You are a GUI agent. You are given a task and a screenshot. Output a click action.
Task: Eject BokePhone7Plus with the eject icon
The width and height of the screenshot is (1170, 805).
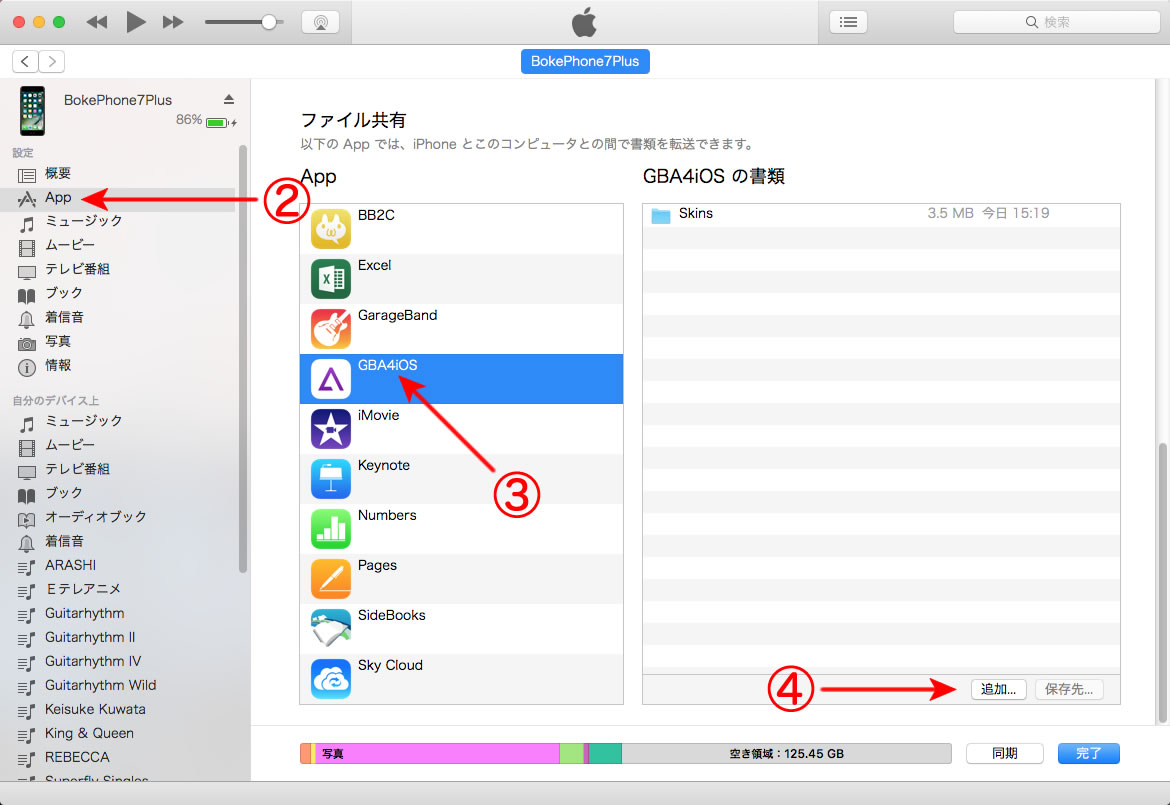229,99
